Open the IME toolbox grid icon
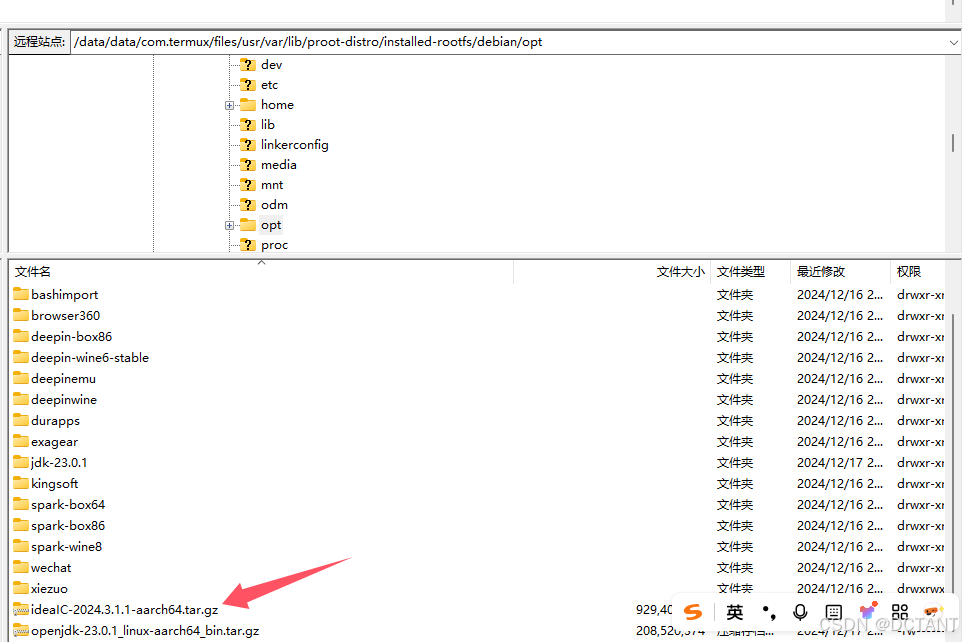Viewport: 962px width, 642px height. pos(900,612)
